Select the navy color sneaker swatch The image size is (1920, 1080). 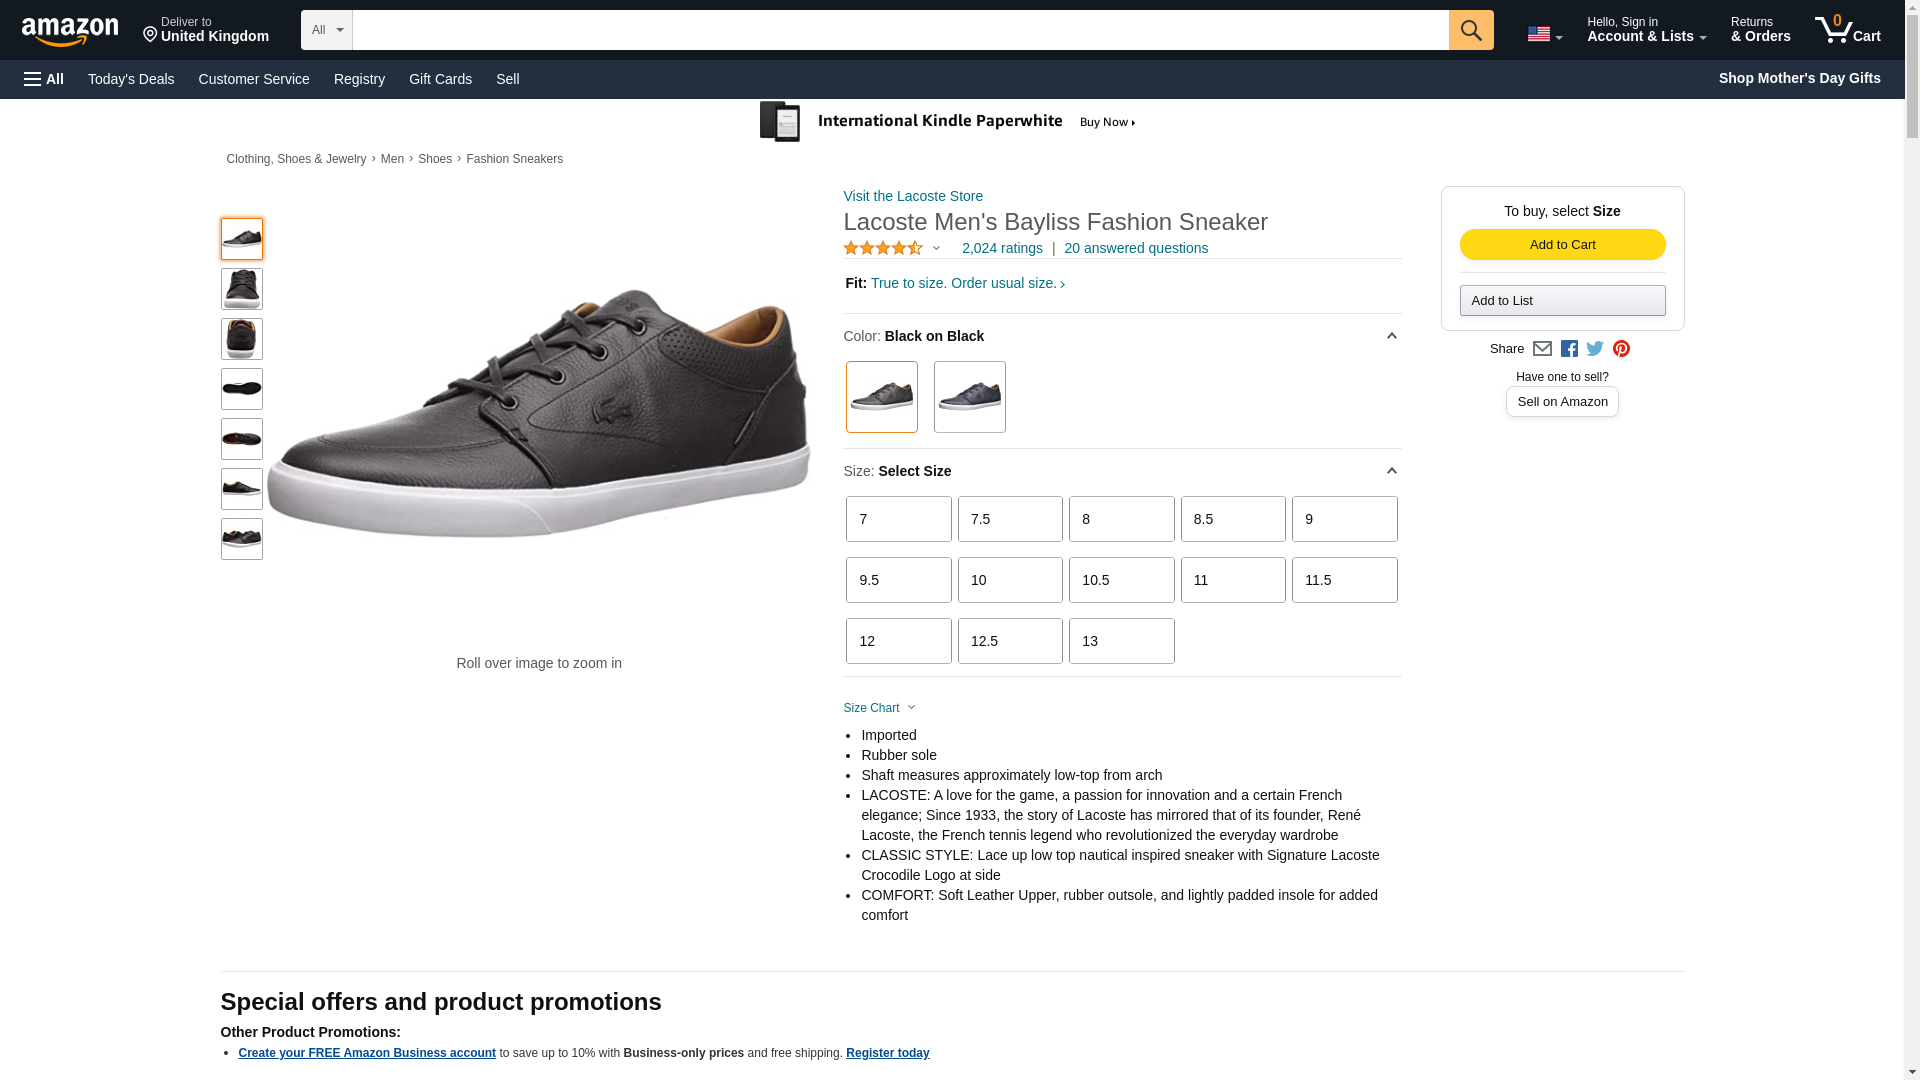[x=969, y=397]
